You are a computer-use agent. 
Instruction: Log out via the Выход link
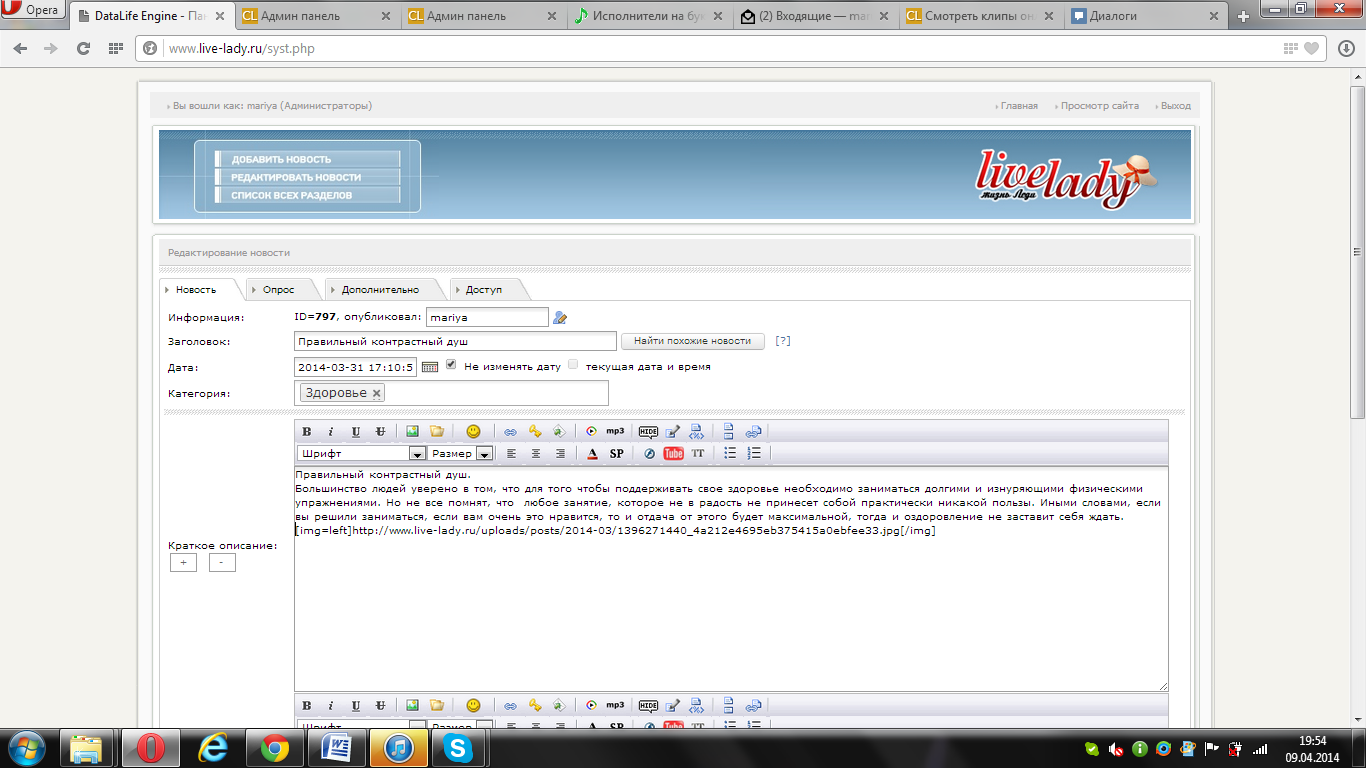pyautogui.click(x=1175, y=106)
